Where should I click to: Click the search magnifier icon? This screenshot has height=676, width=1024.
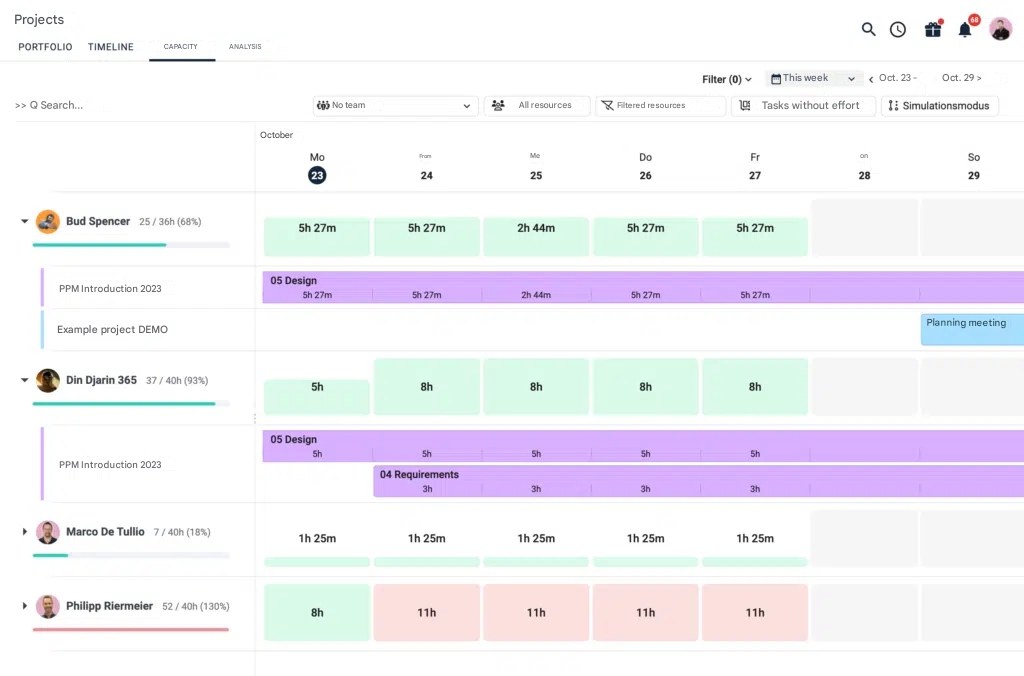pos(868,29)
